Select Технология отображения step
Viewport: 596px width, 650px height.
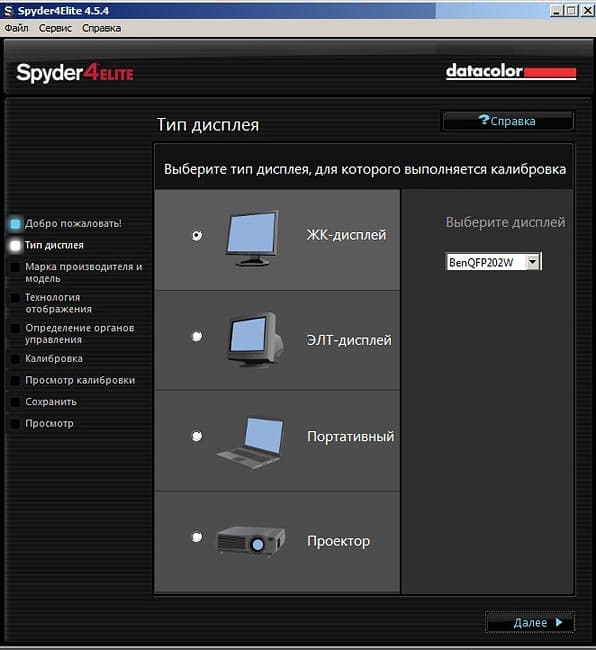(x=58, y=303)
